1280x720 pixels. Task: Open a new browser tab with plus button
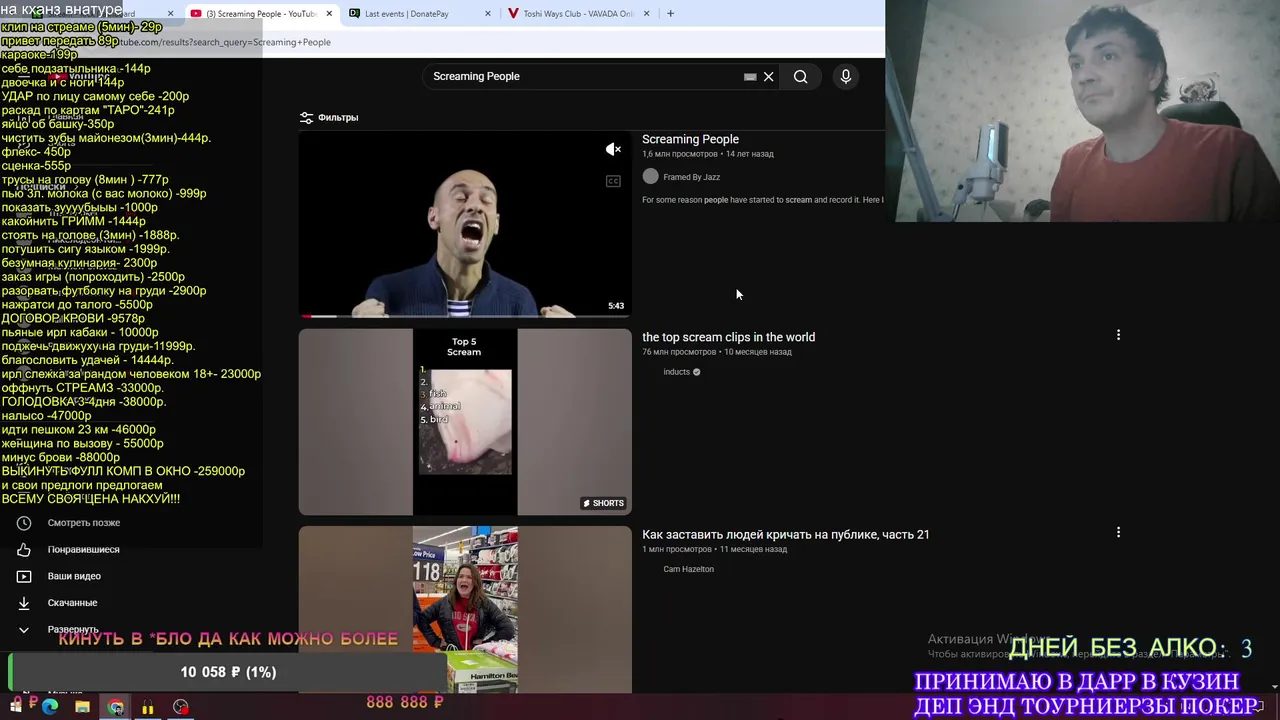670,14
